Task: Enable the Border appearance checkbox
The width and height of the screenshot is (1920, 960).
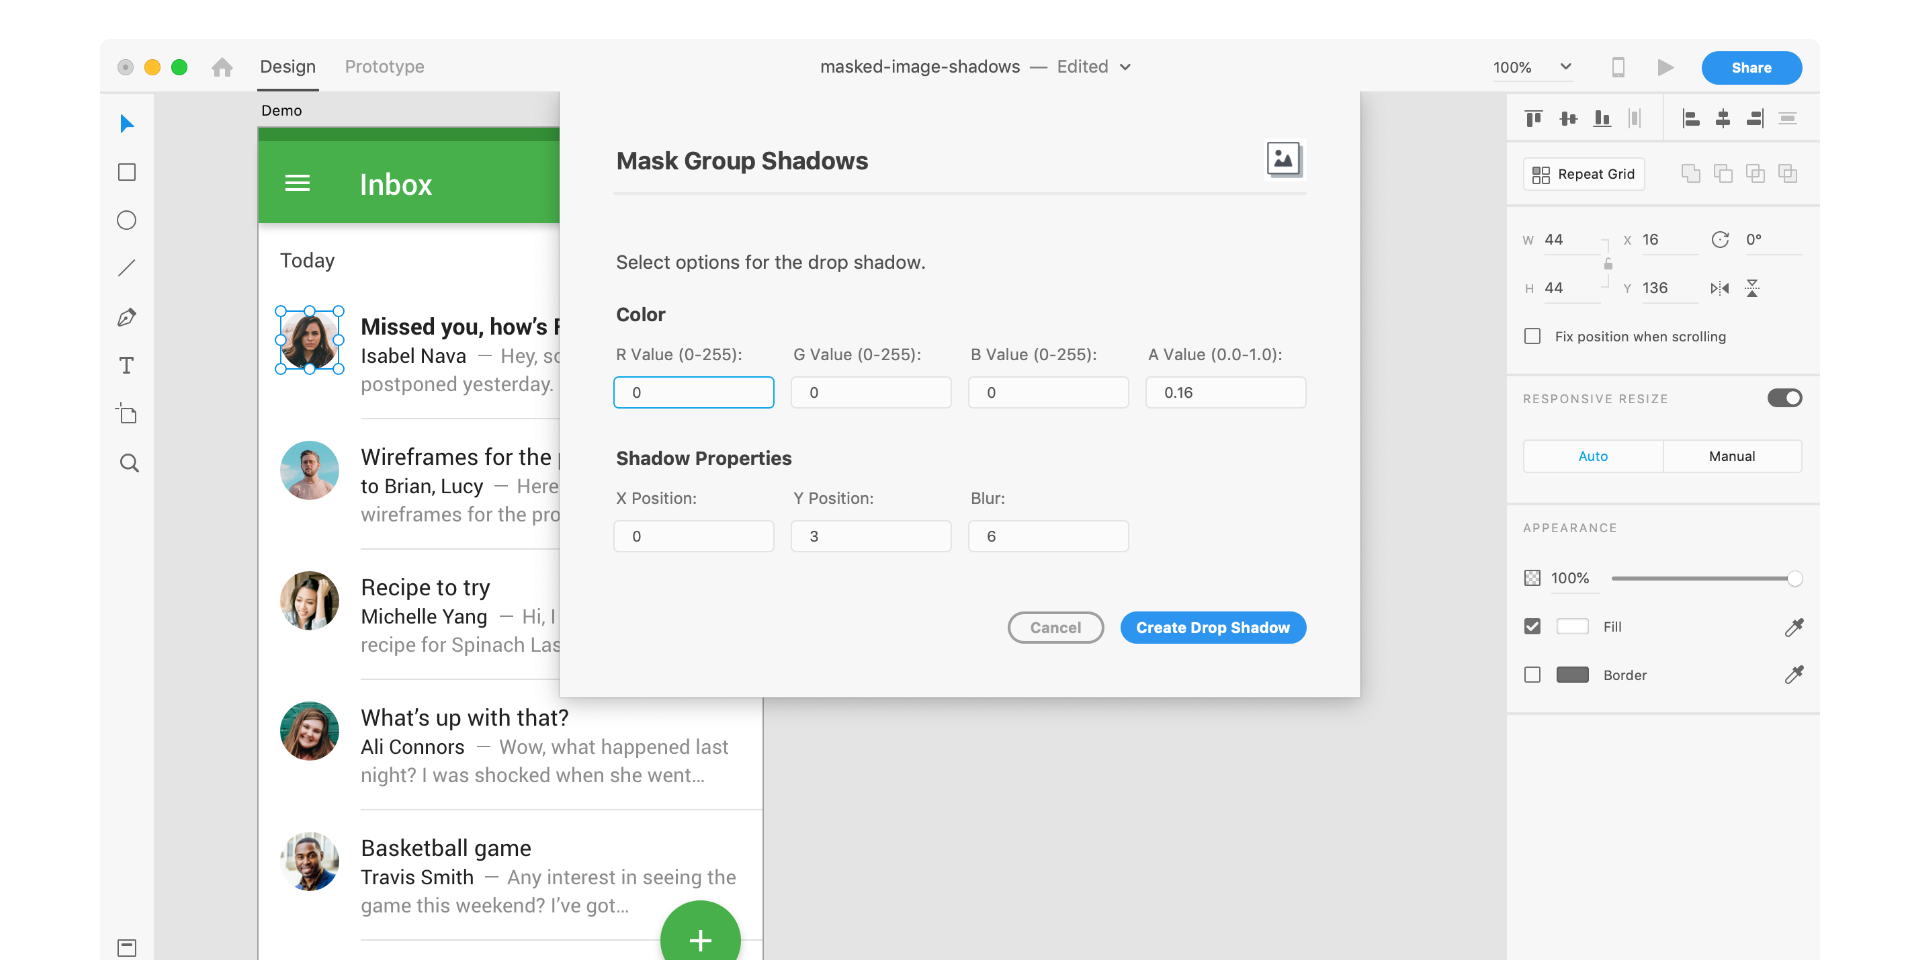Action: pos(1532,674)
